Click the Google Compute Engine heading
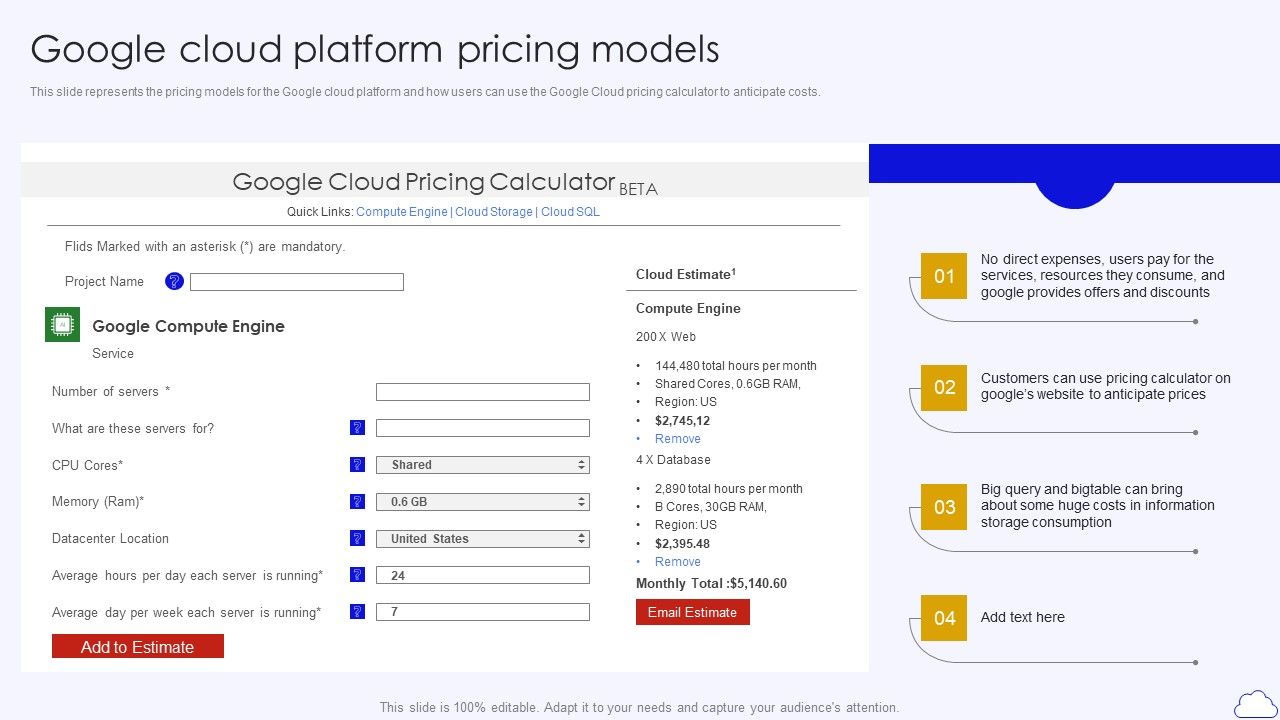Viewport: 1280px width, 720px height. pyautogui.click(x=188, y=326)
